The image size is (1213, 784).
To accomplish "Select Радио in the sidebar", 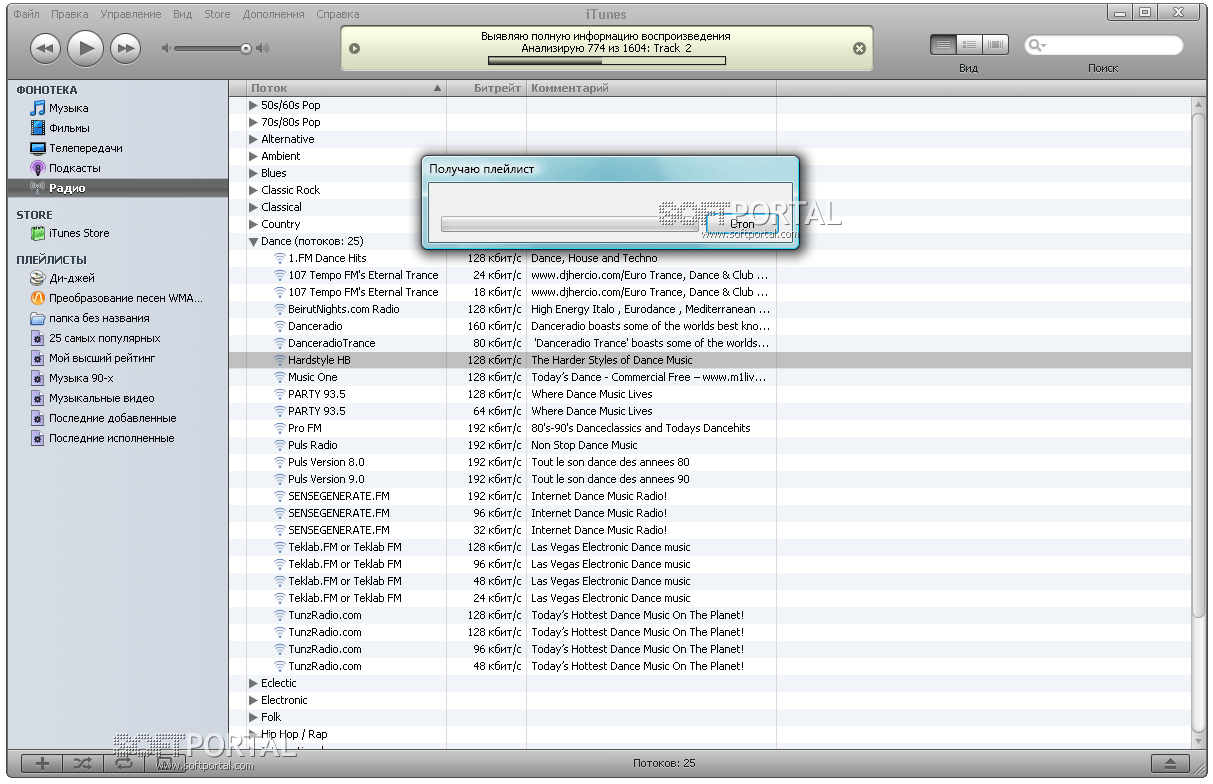I will click(x=117, y=188).
